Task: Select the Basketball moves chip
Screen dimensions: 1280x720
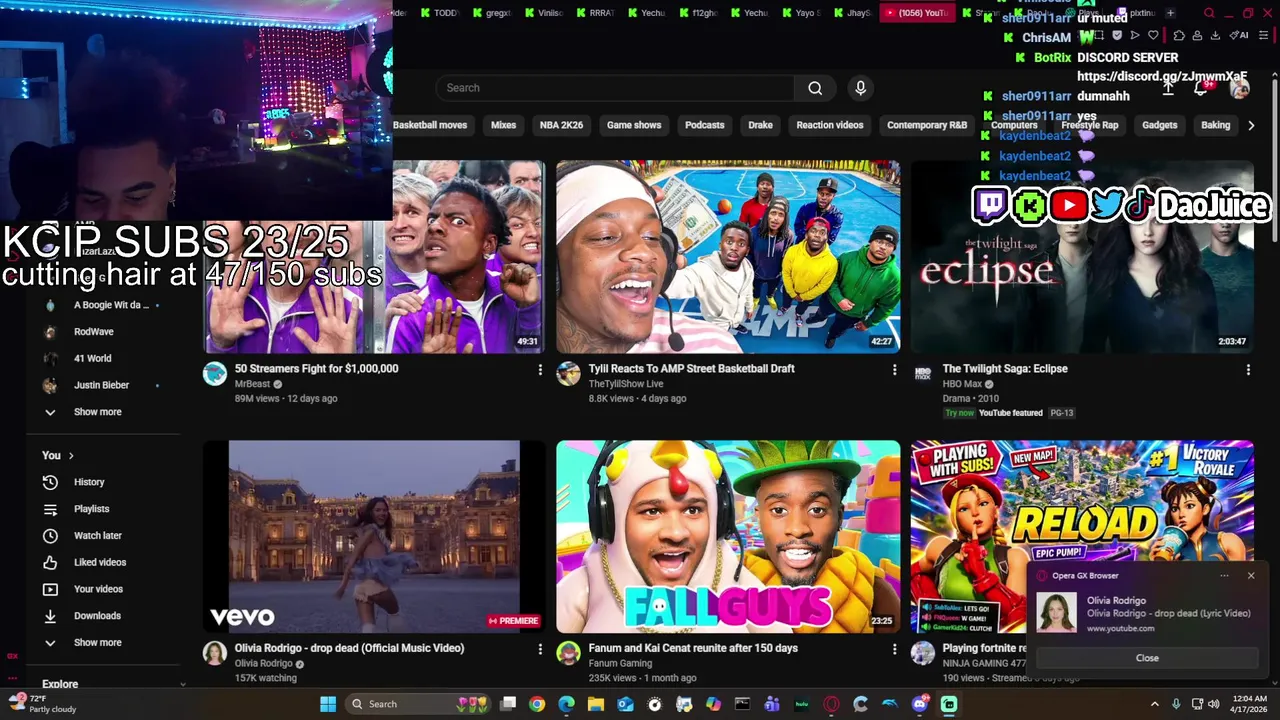Action: click(430, 125)
